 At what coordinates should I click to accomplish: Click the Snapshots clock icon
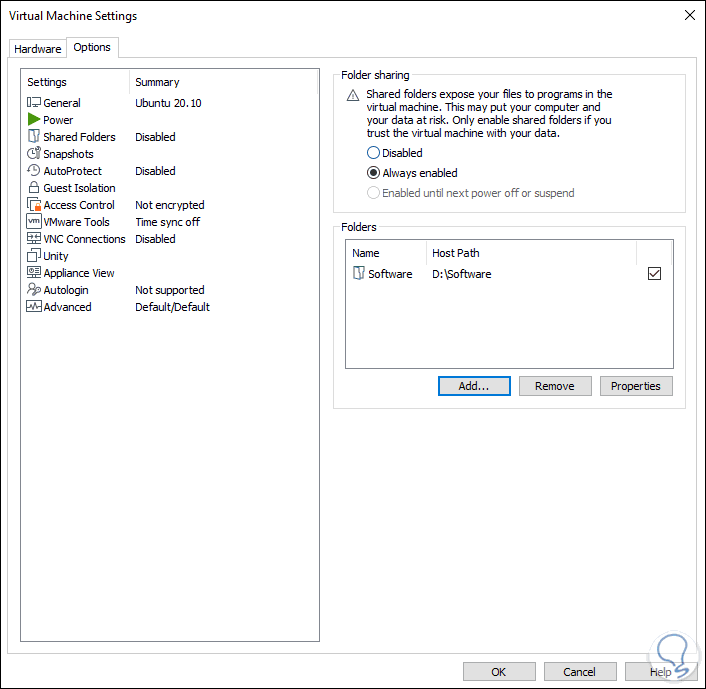(34, 154)
